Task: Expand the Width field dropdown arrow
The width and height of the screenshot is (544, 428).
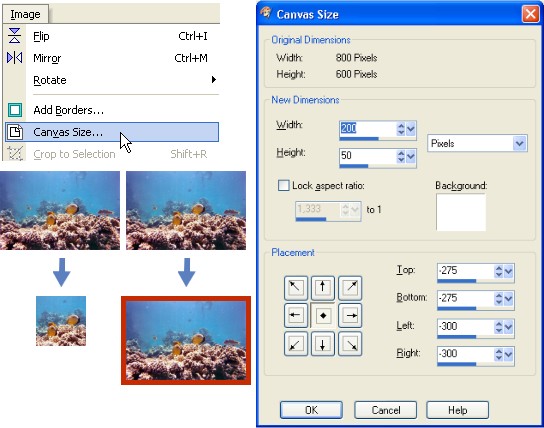Action: tap(410, 129)
